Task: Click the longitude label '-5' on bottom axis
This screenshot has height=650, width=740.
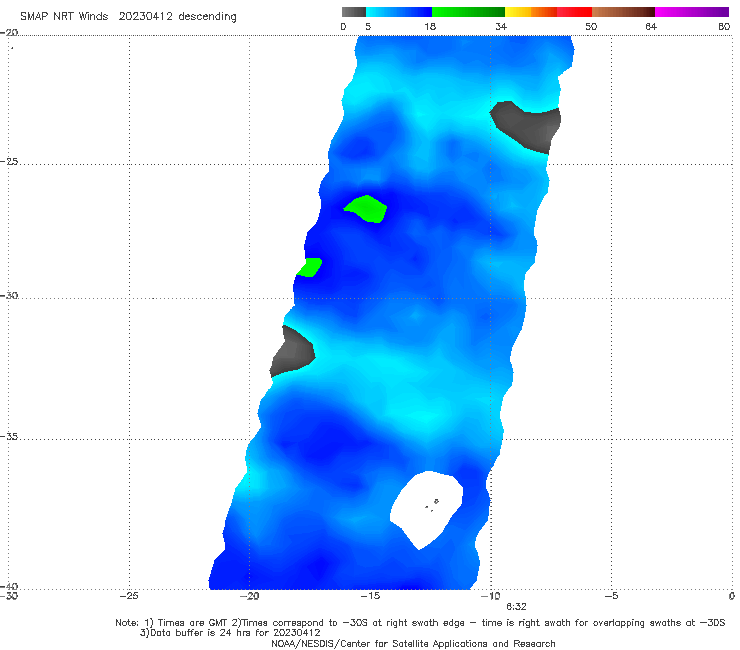Action: click(x=611, y=596)
